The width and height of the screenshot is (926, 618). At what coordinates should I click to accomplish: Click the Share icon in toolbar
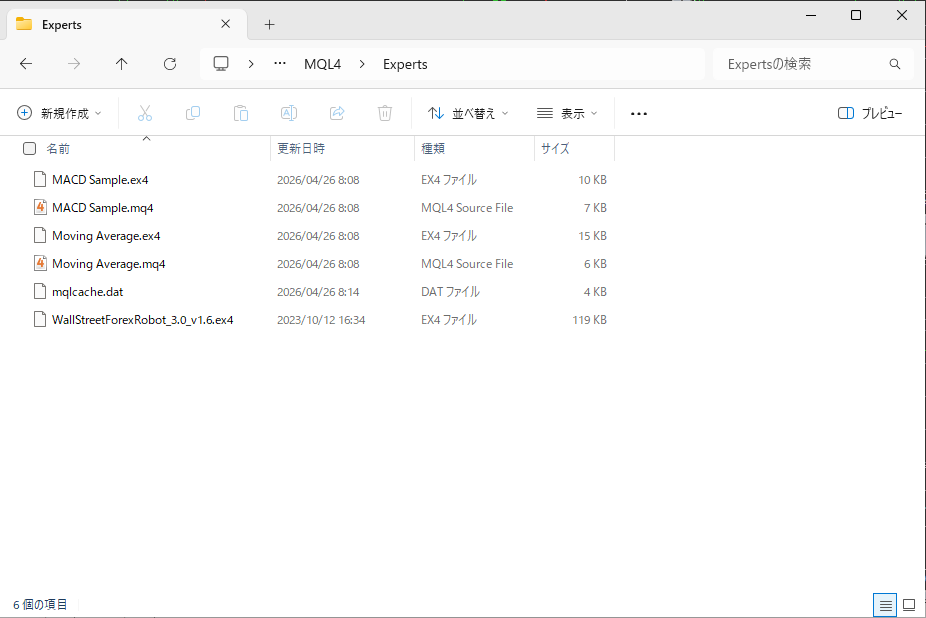click(337, 113)
